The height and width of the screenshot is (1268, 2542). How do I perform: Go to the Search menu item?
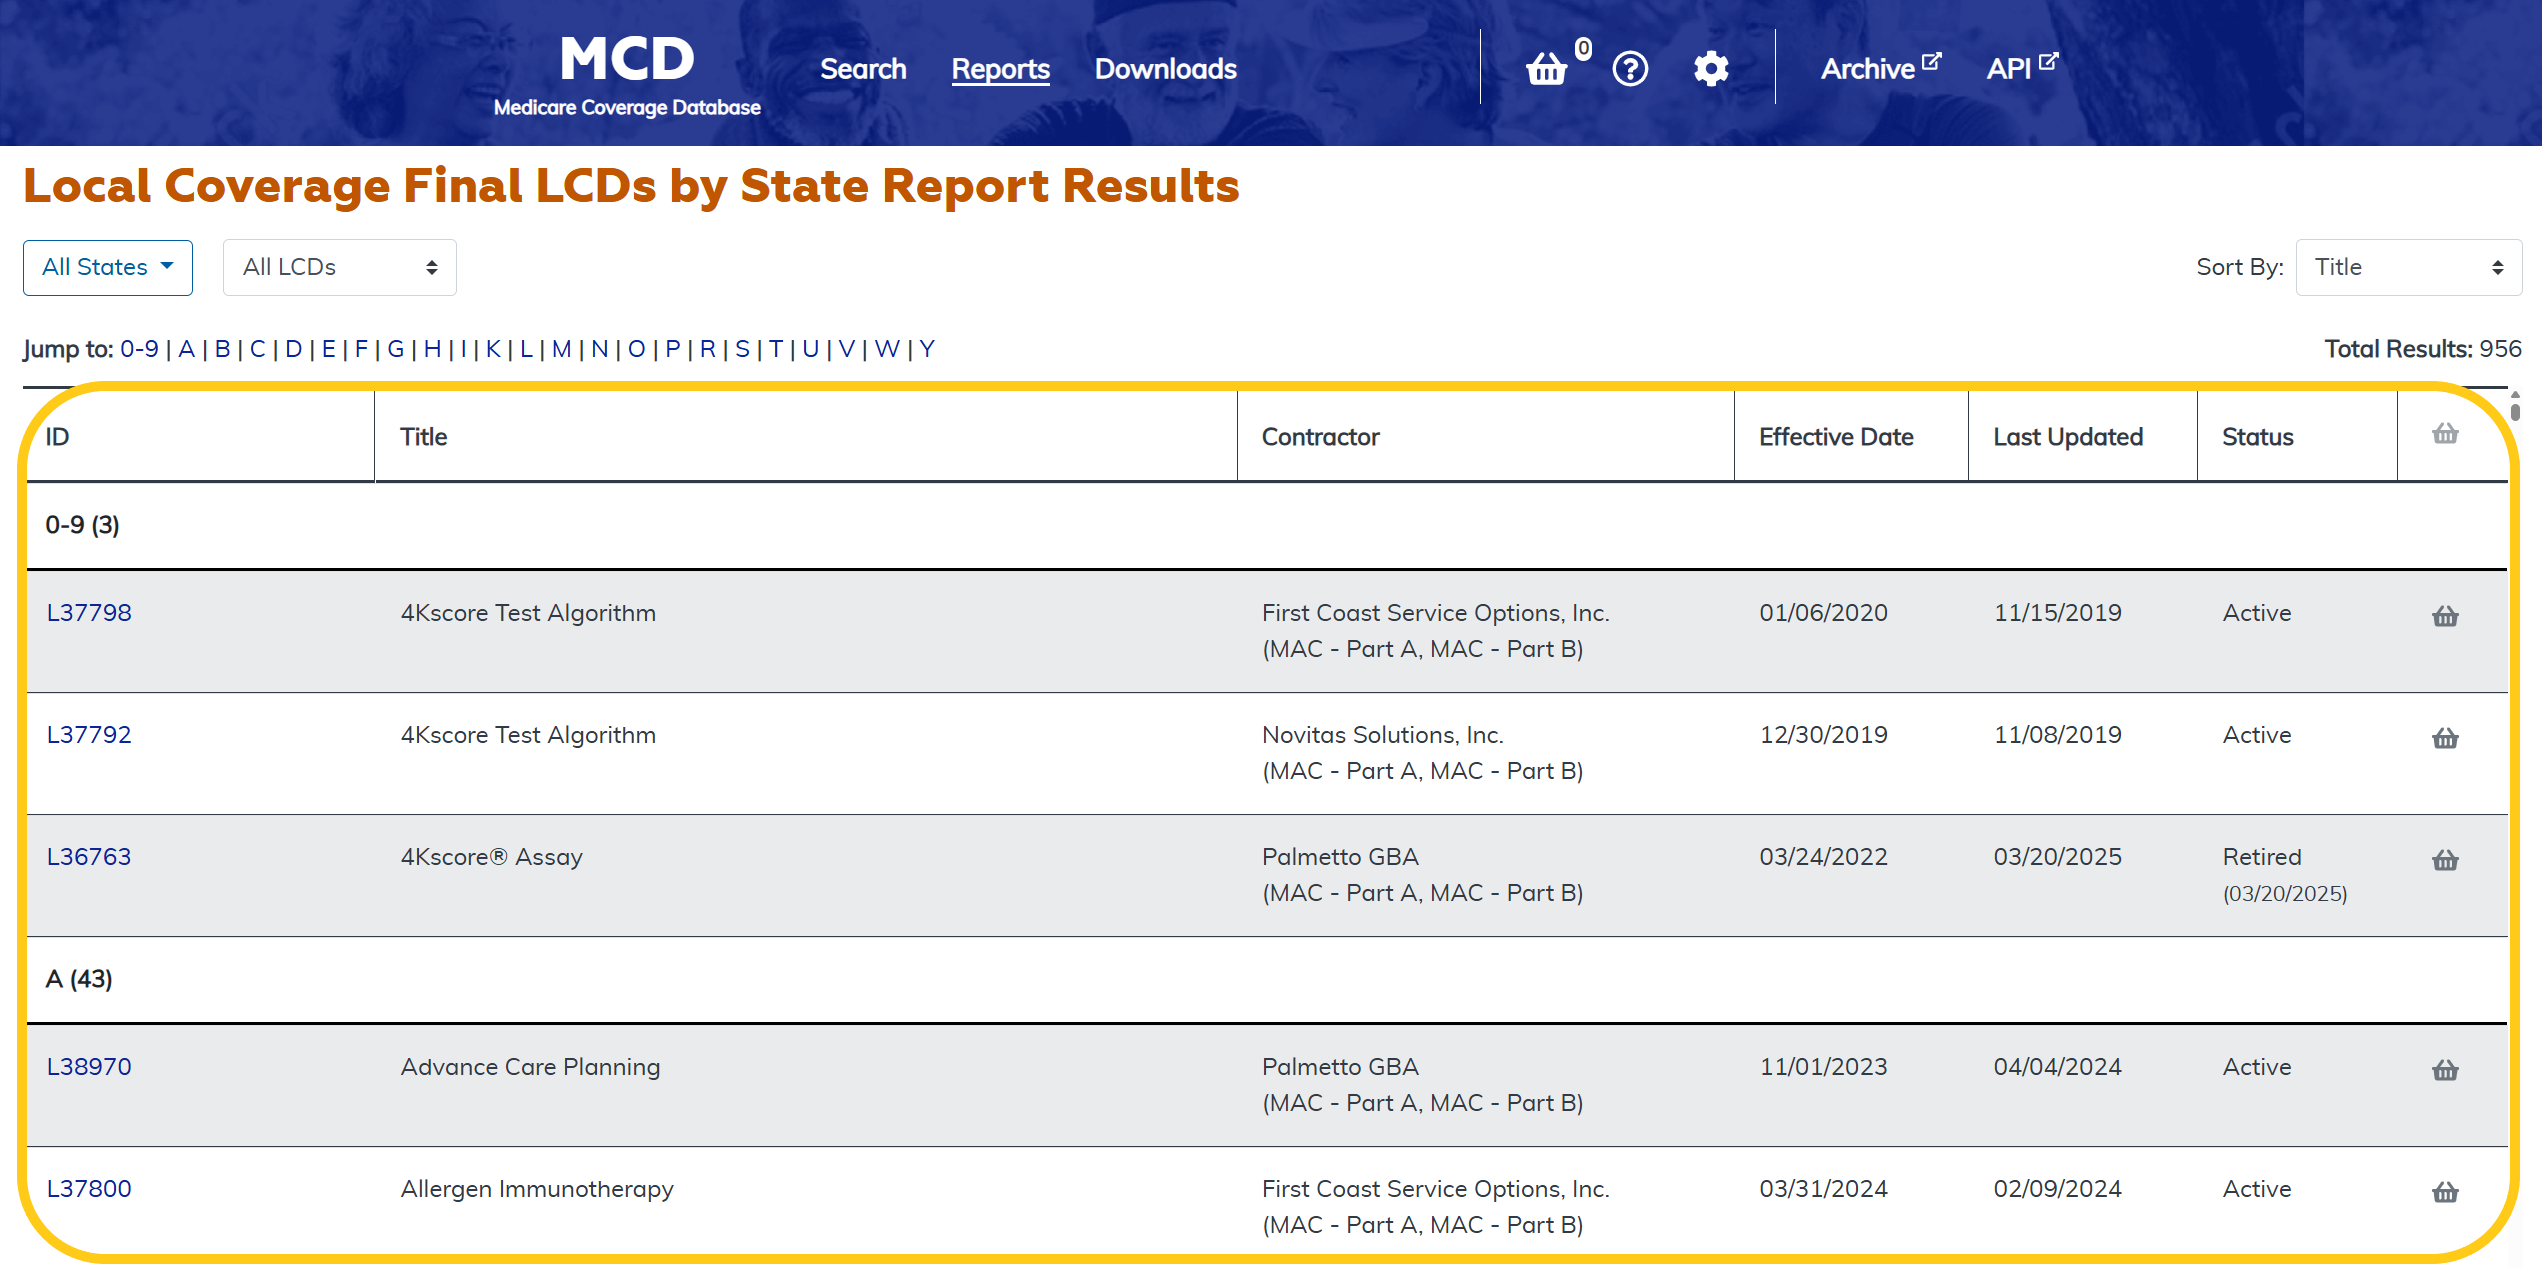(863, 68)
